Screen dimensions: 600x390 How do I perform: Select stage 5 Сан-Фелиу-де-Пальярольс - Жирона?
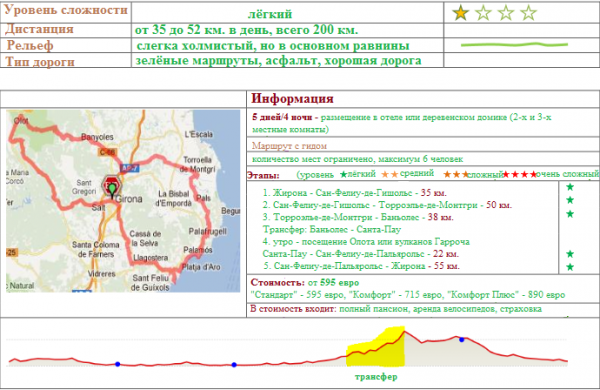point(362,266)
